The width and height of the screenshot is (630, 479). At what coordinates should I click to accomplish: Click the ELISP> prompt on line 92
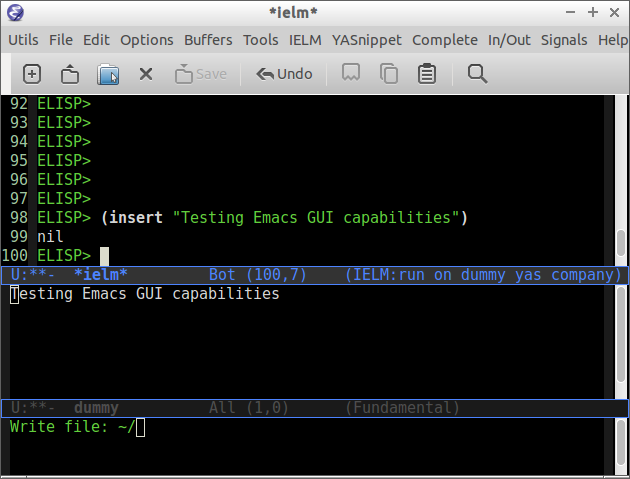tap(64, 104)
